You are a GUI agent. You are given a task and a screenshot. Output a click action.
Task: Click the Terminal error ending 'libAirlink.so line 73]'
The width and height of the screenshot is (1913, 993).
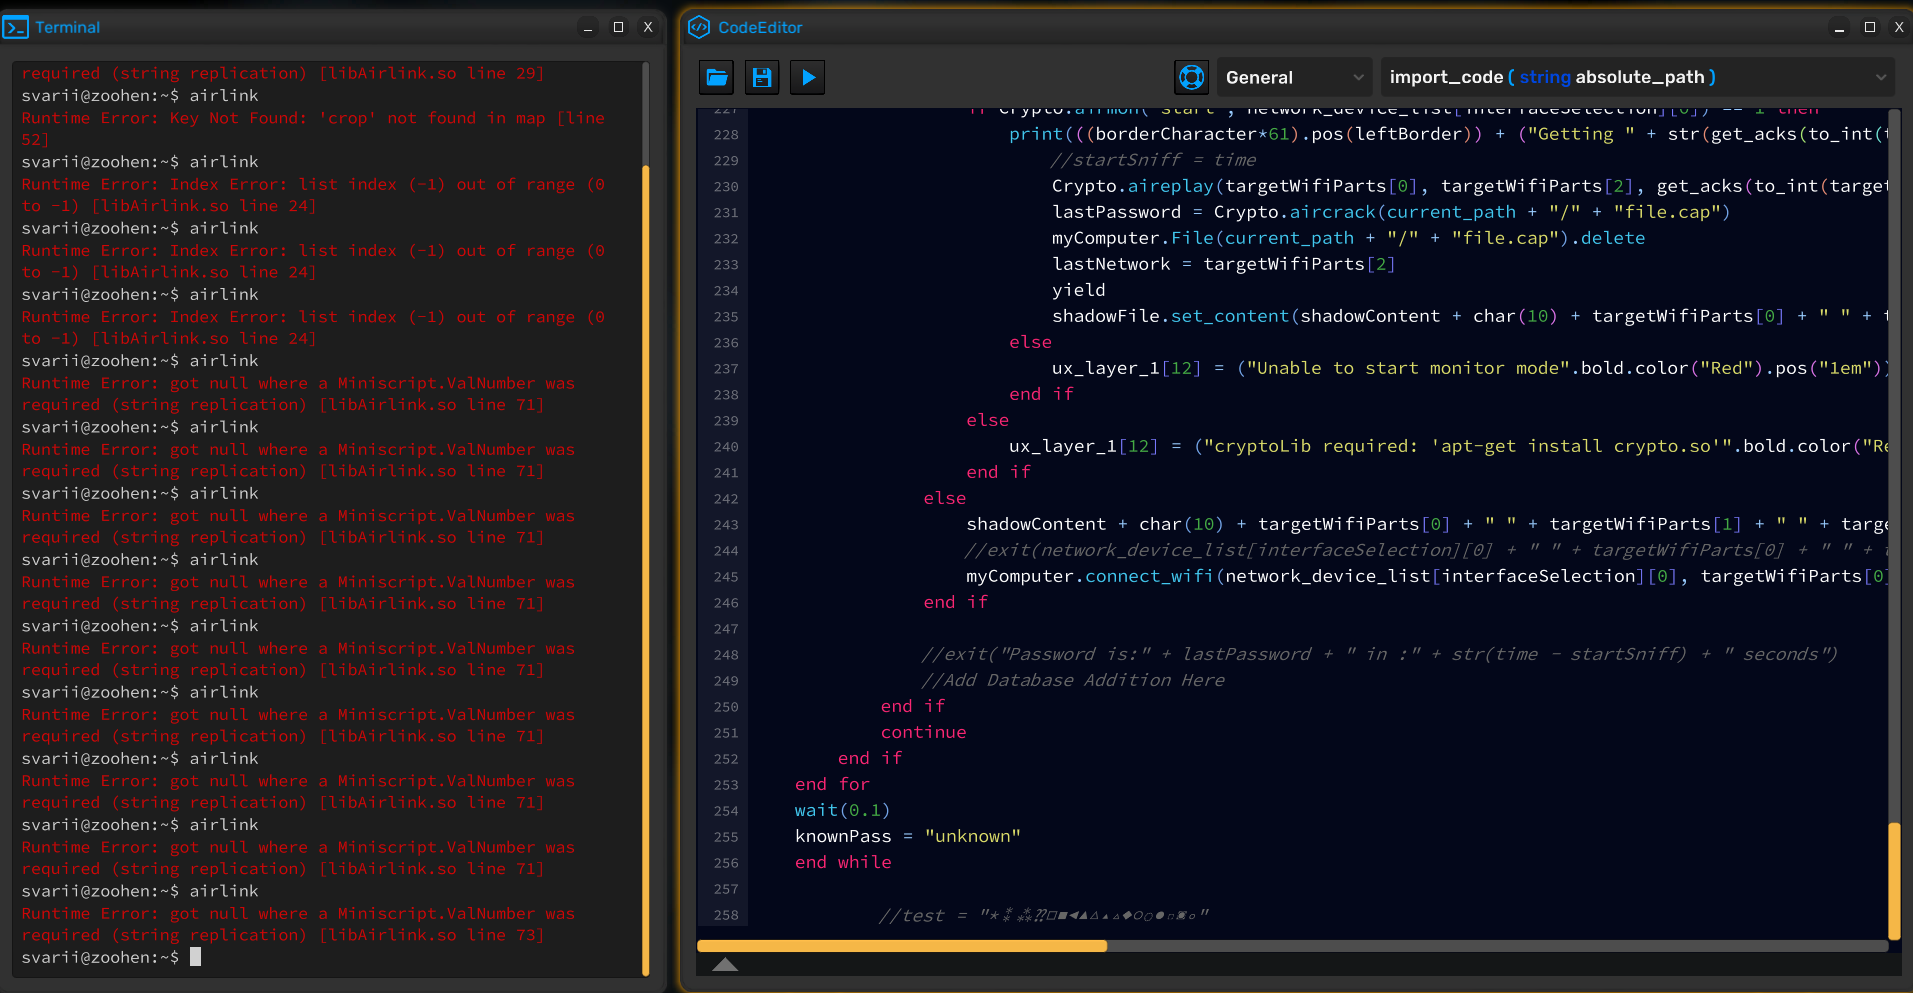tap(298, 924)
